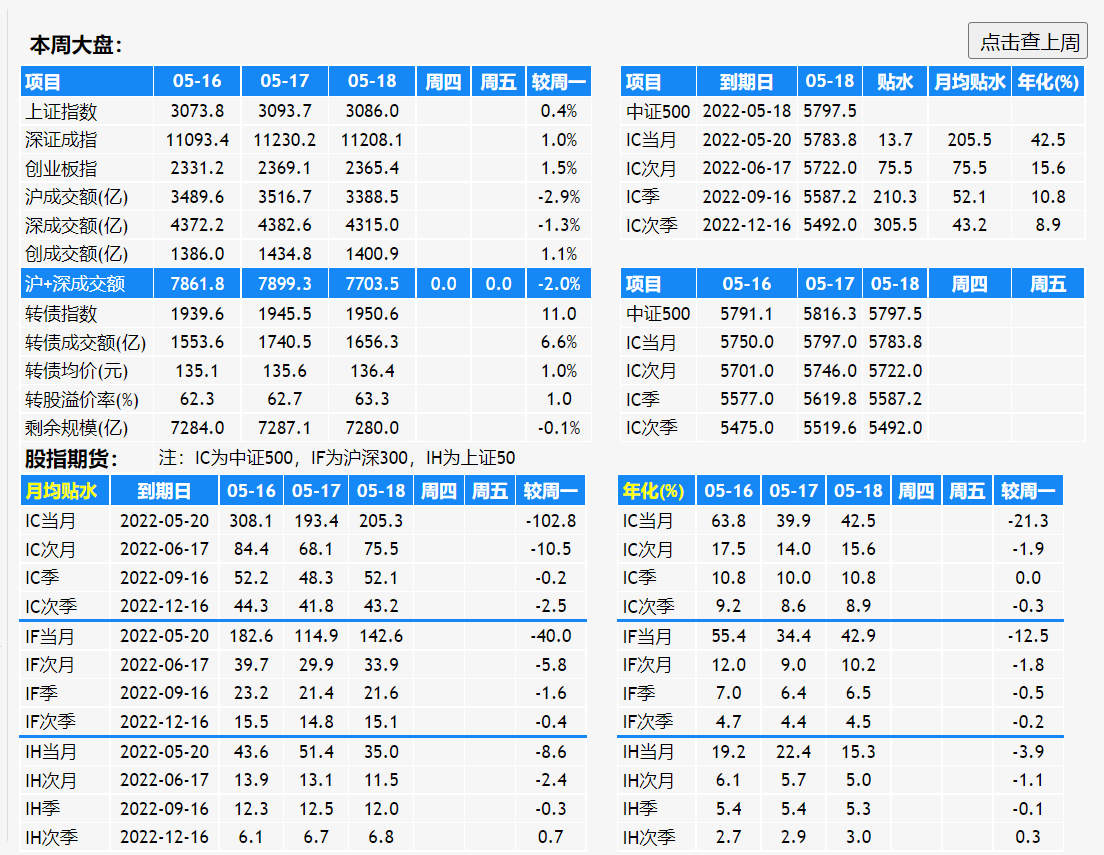Click the 5619.8 value for IC季
The height and width of the screenshot is (855, 1104).
point(830,399)
